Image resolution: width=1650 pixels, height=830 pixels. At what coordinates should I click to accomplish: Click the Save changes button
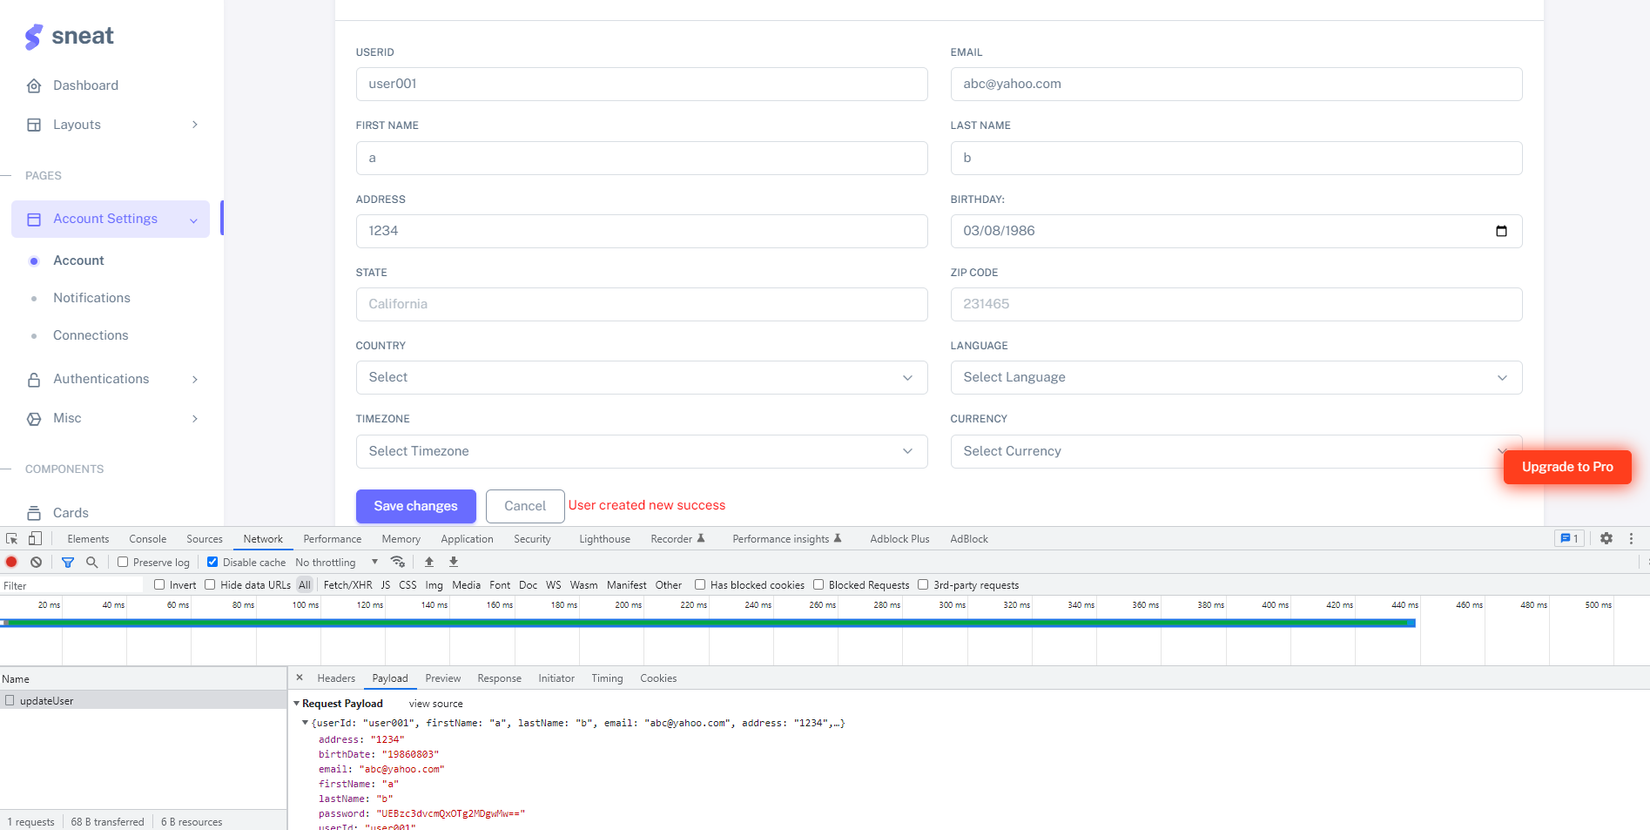coord(416,506)
